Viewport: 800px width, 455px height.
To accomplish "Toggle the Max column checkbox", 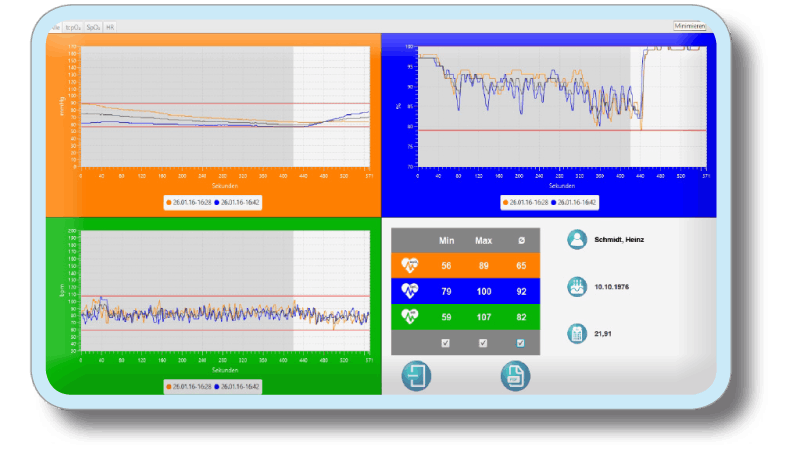I will [483, 343].
